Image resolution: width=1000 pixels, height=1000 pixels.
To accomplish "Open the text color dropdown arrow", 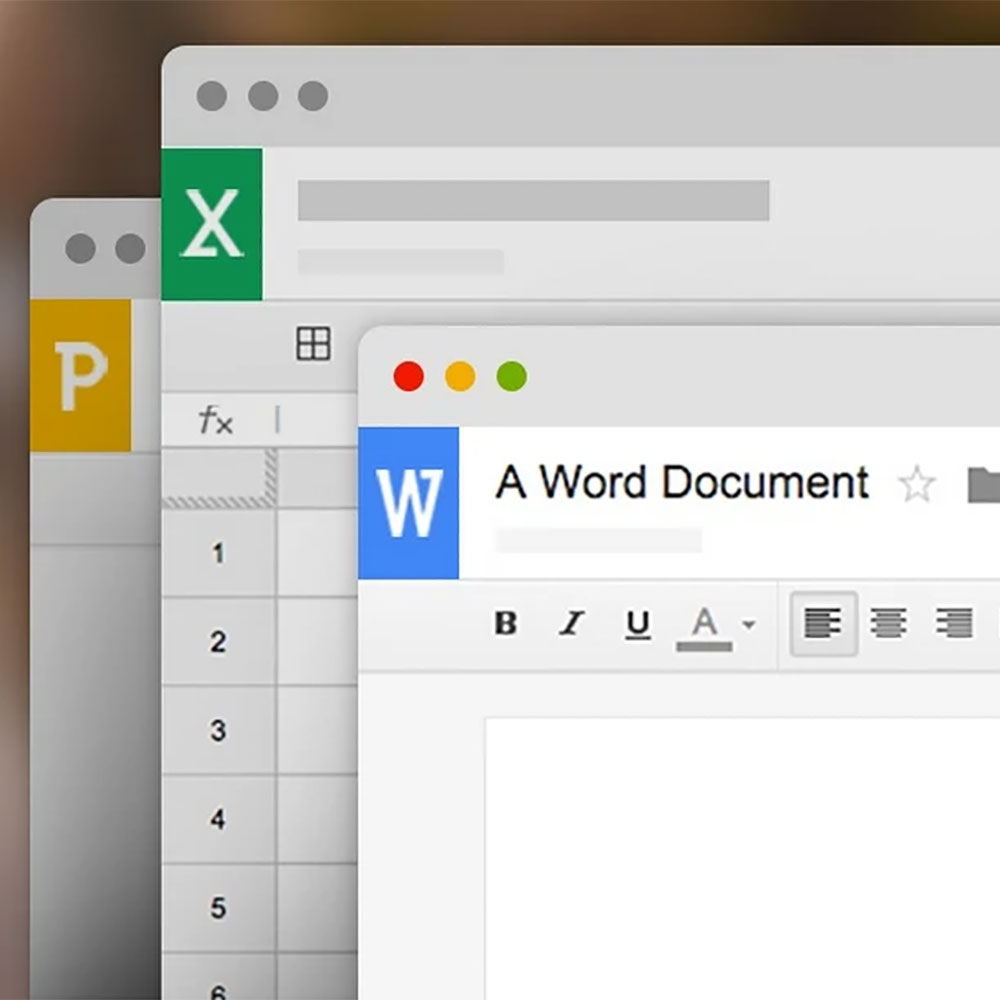I will pos(749,624).
